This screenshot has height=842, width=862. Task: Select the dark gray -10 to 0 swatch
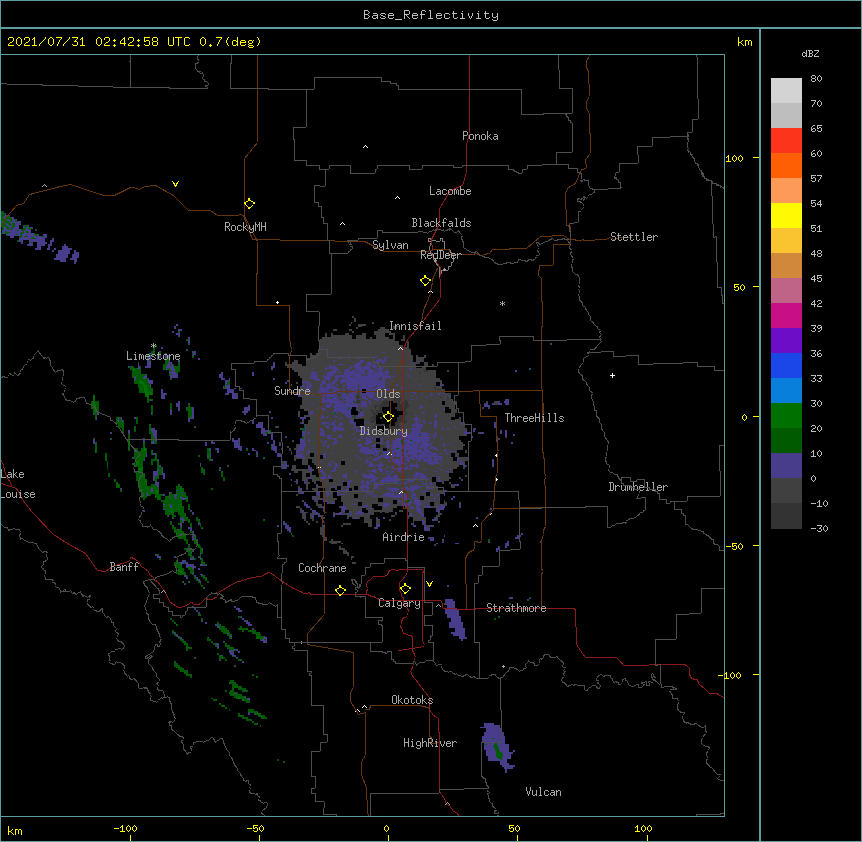tap(786, 491)
